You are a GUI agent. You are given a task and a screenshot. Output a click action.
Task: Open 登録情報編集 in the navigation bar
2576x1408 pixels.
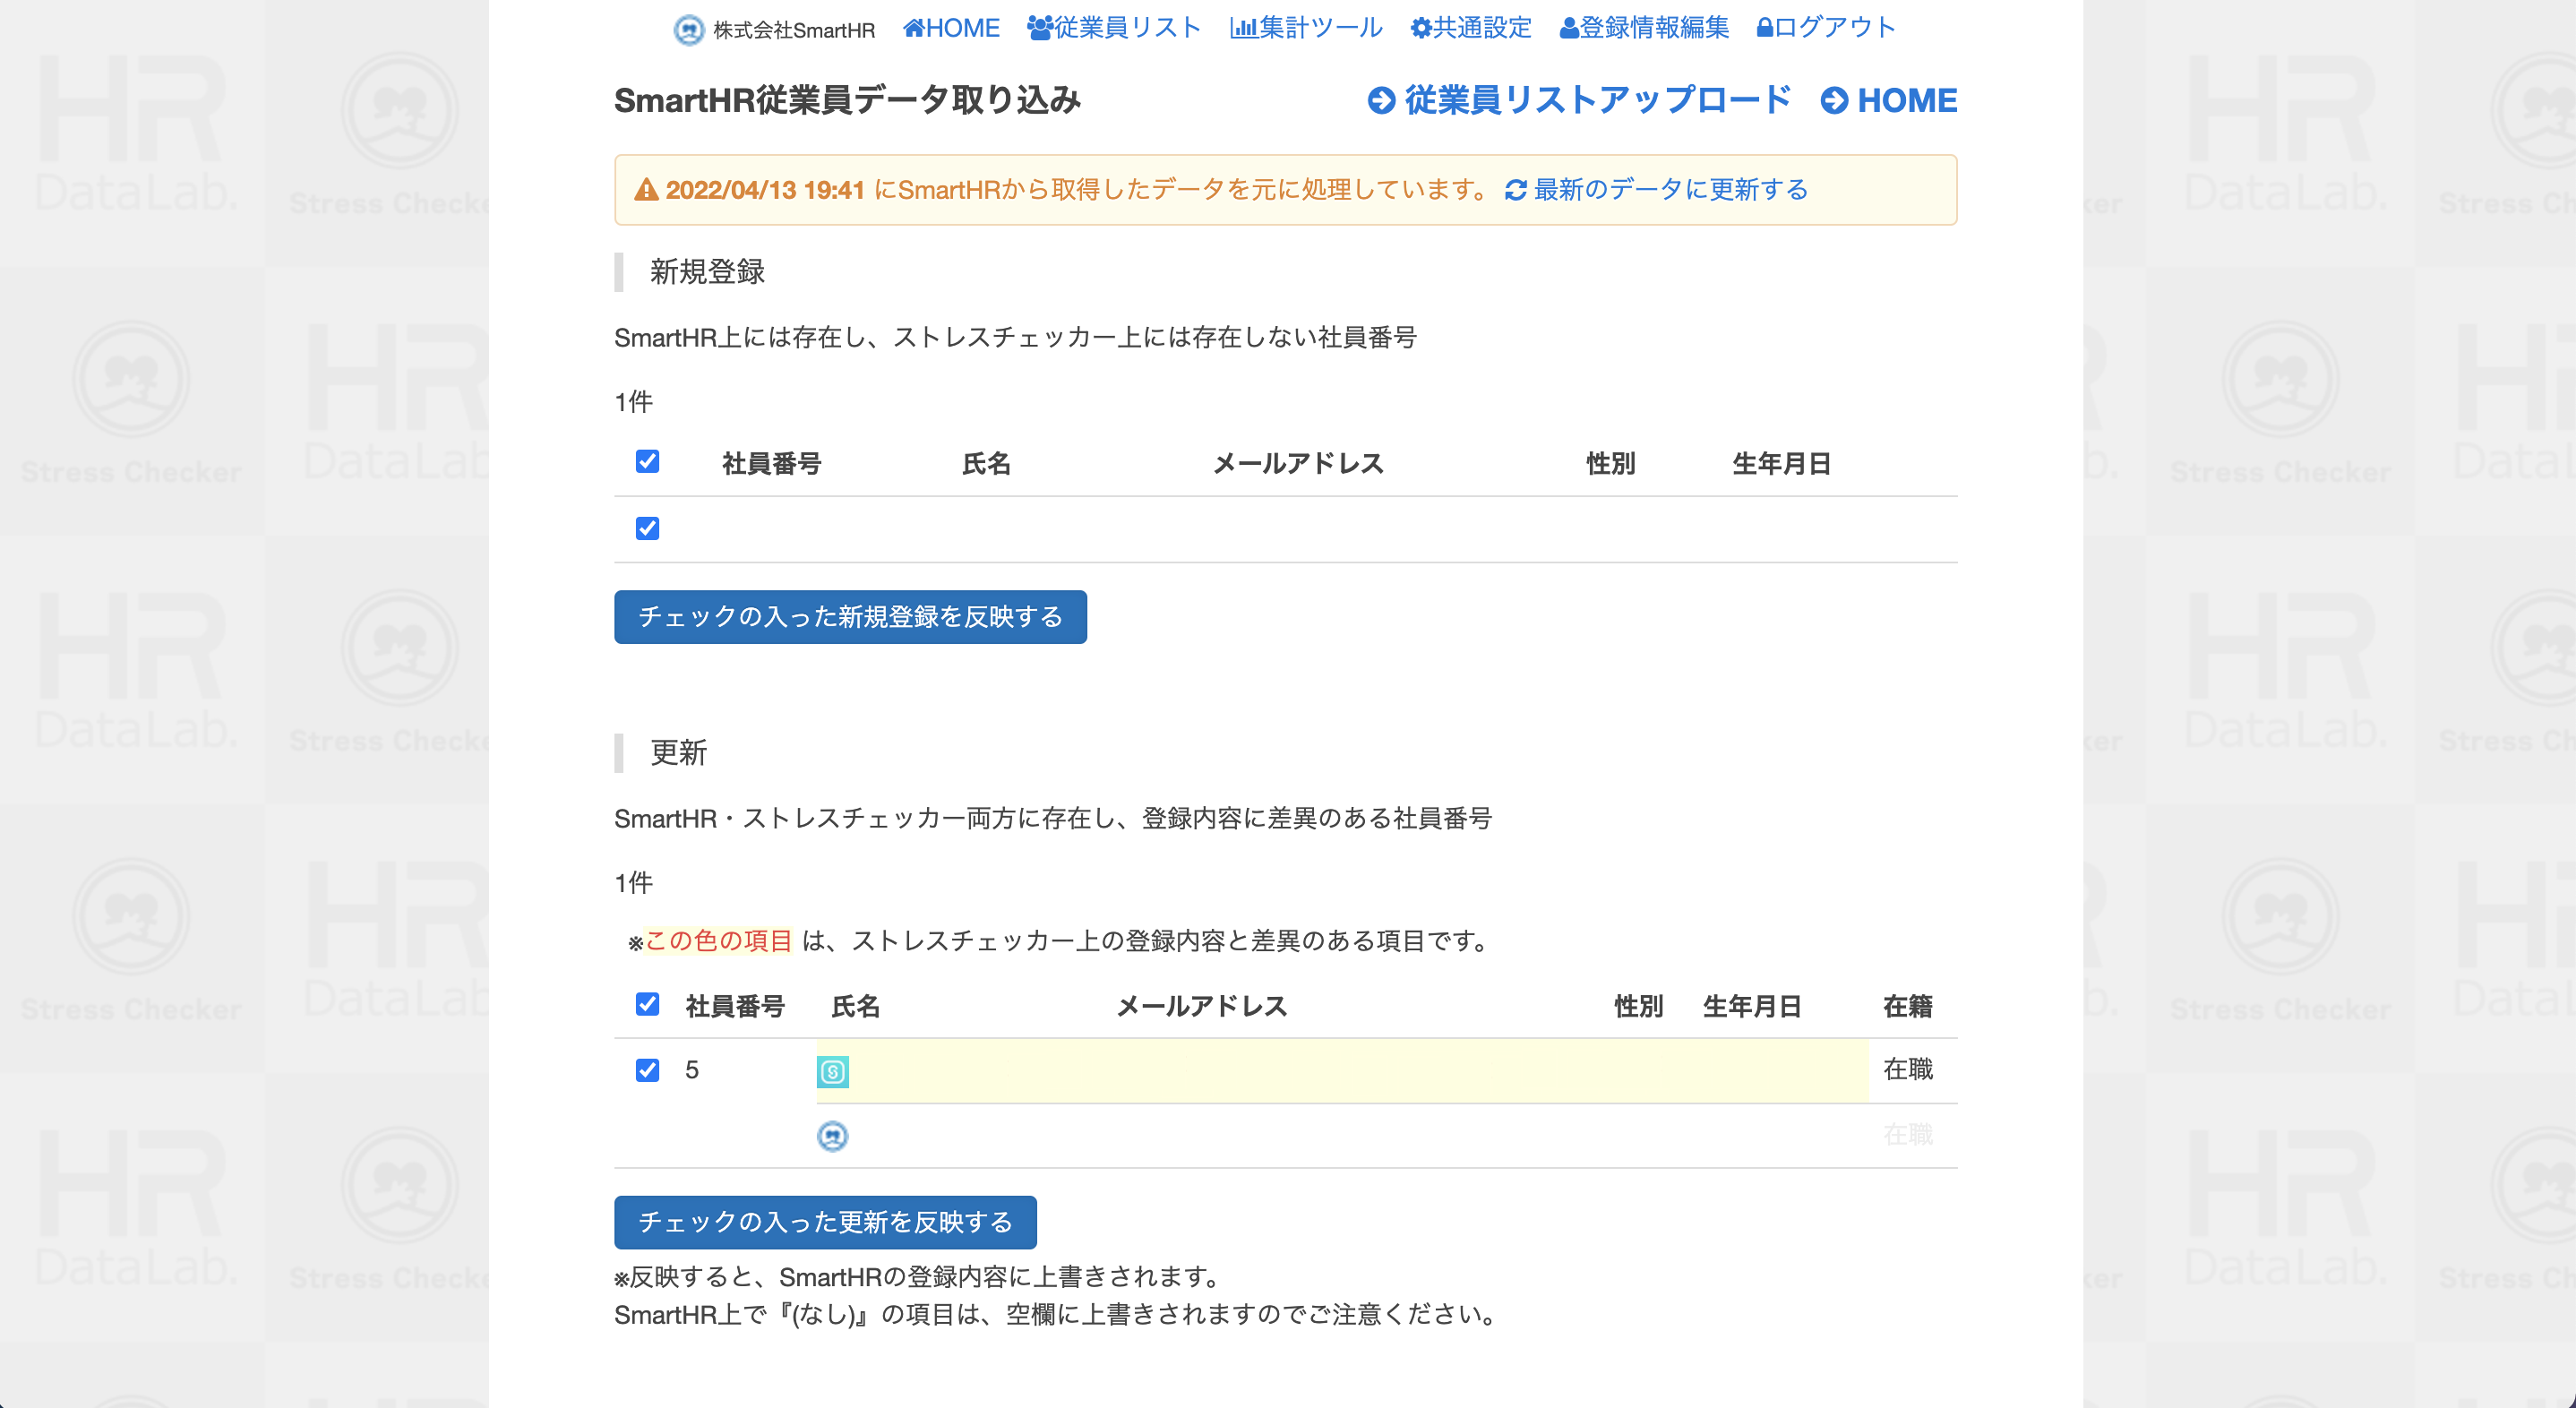pyautogui.click(x=1644, y=28)
